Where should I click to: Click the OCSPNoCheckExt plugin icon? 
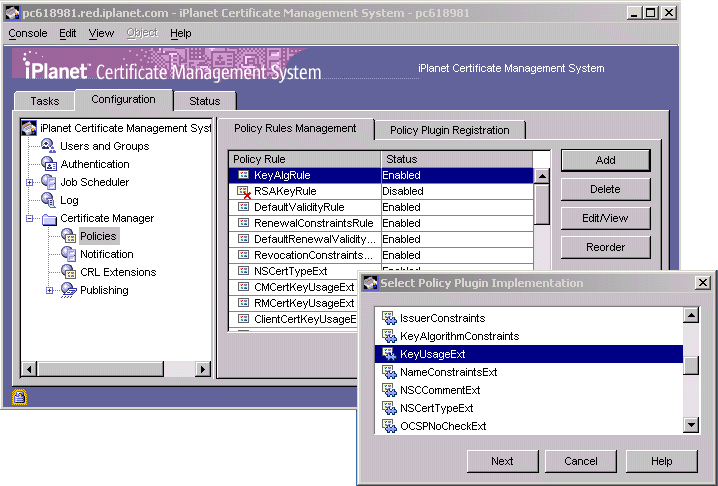tap(389, 426)
